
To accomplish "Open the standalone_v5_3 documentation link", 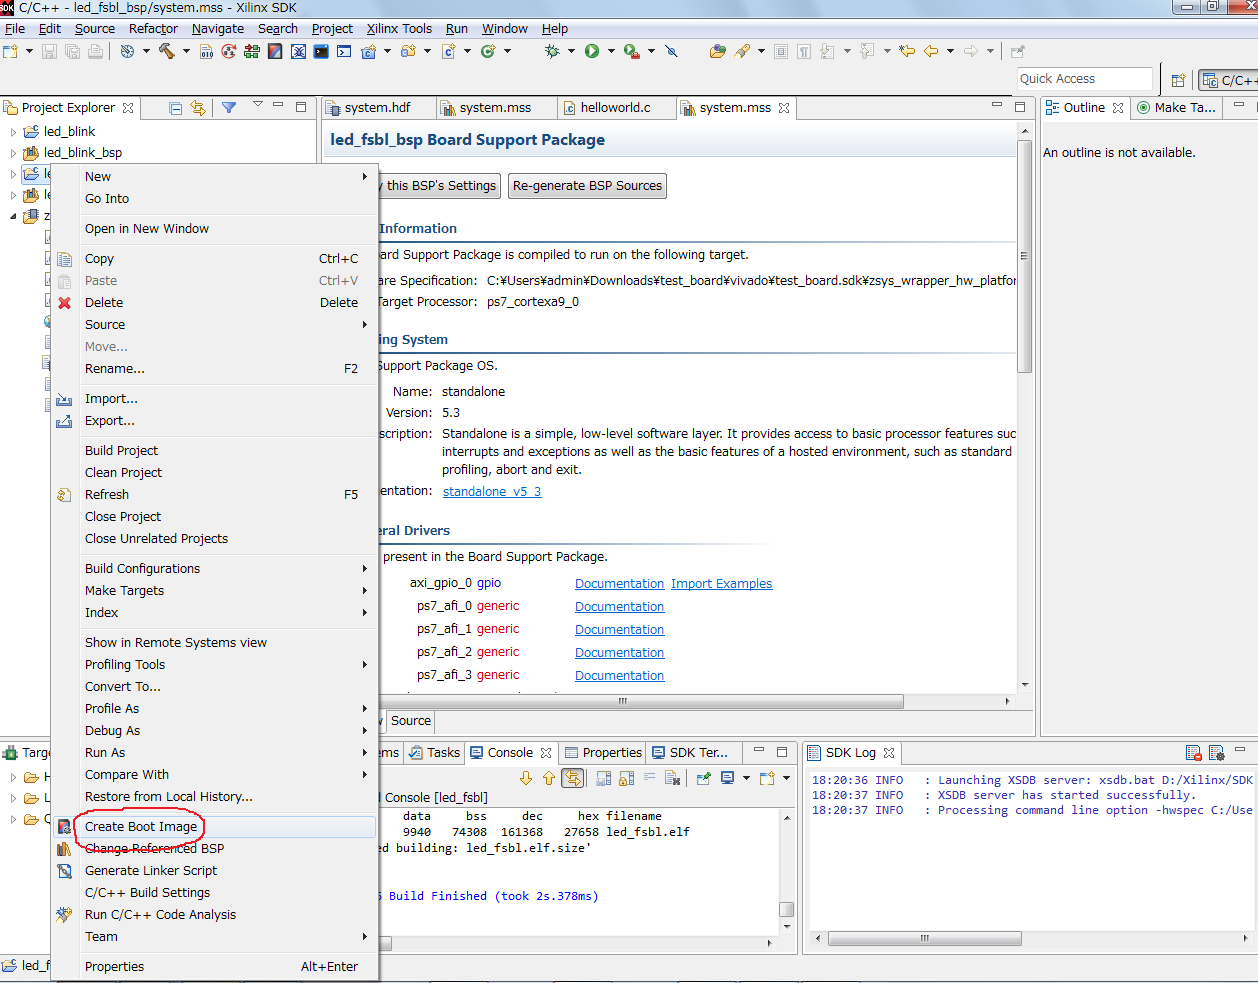I will pyautogui.click(x=491, y=492).
